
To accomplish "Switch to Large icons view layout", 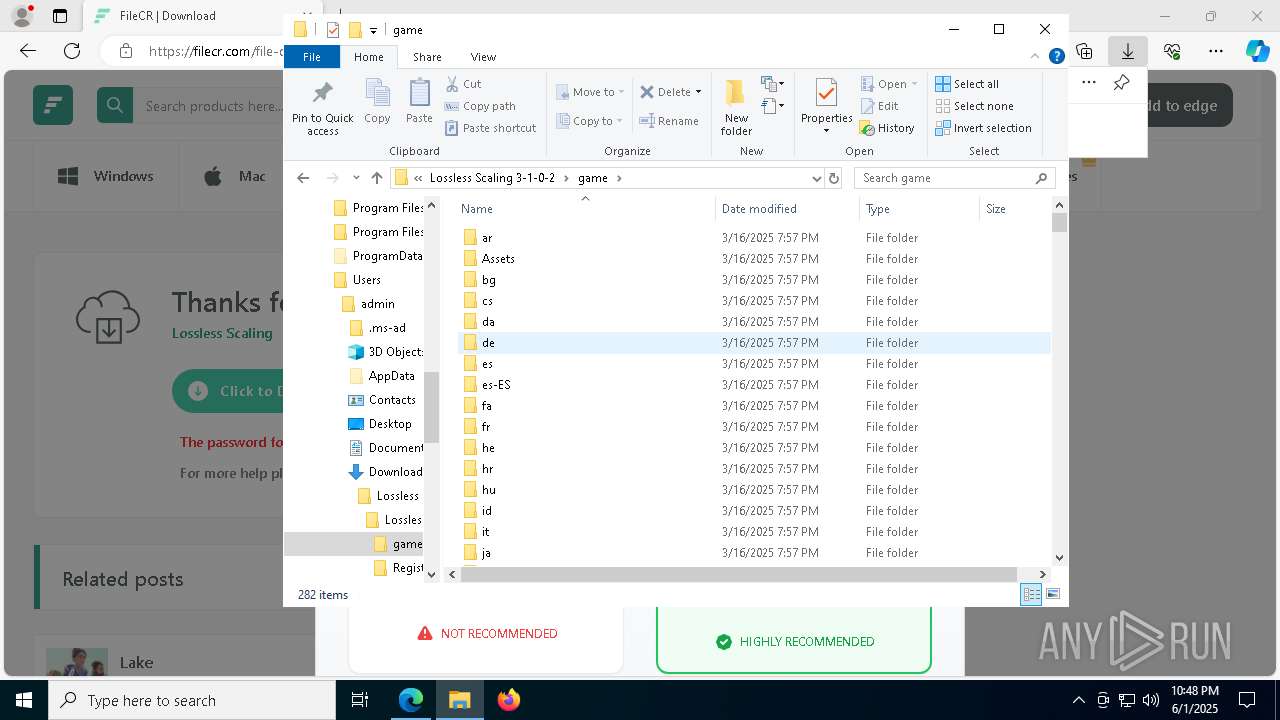I will 1053,595.
